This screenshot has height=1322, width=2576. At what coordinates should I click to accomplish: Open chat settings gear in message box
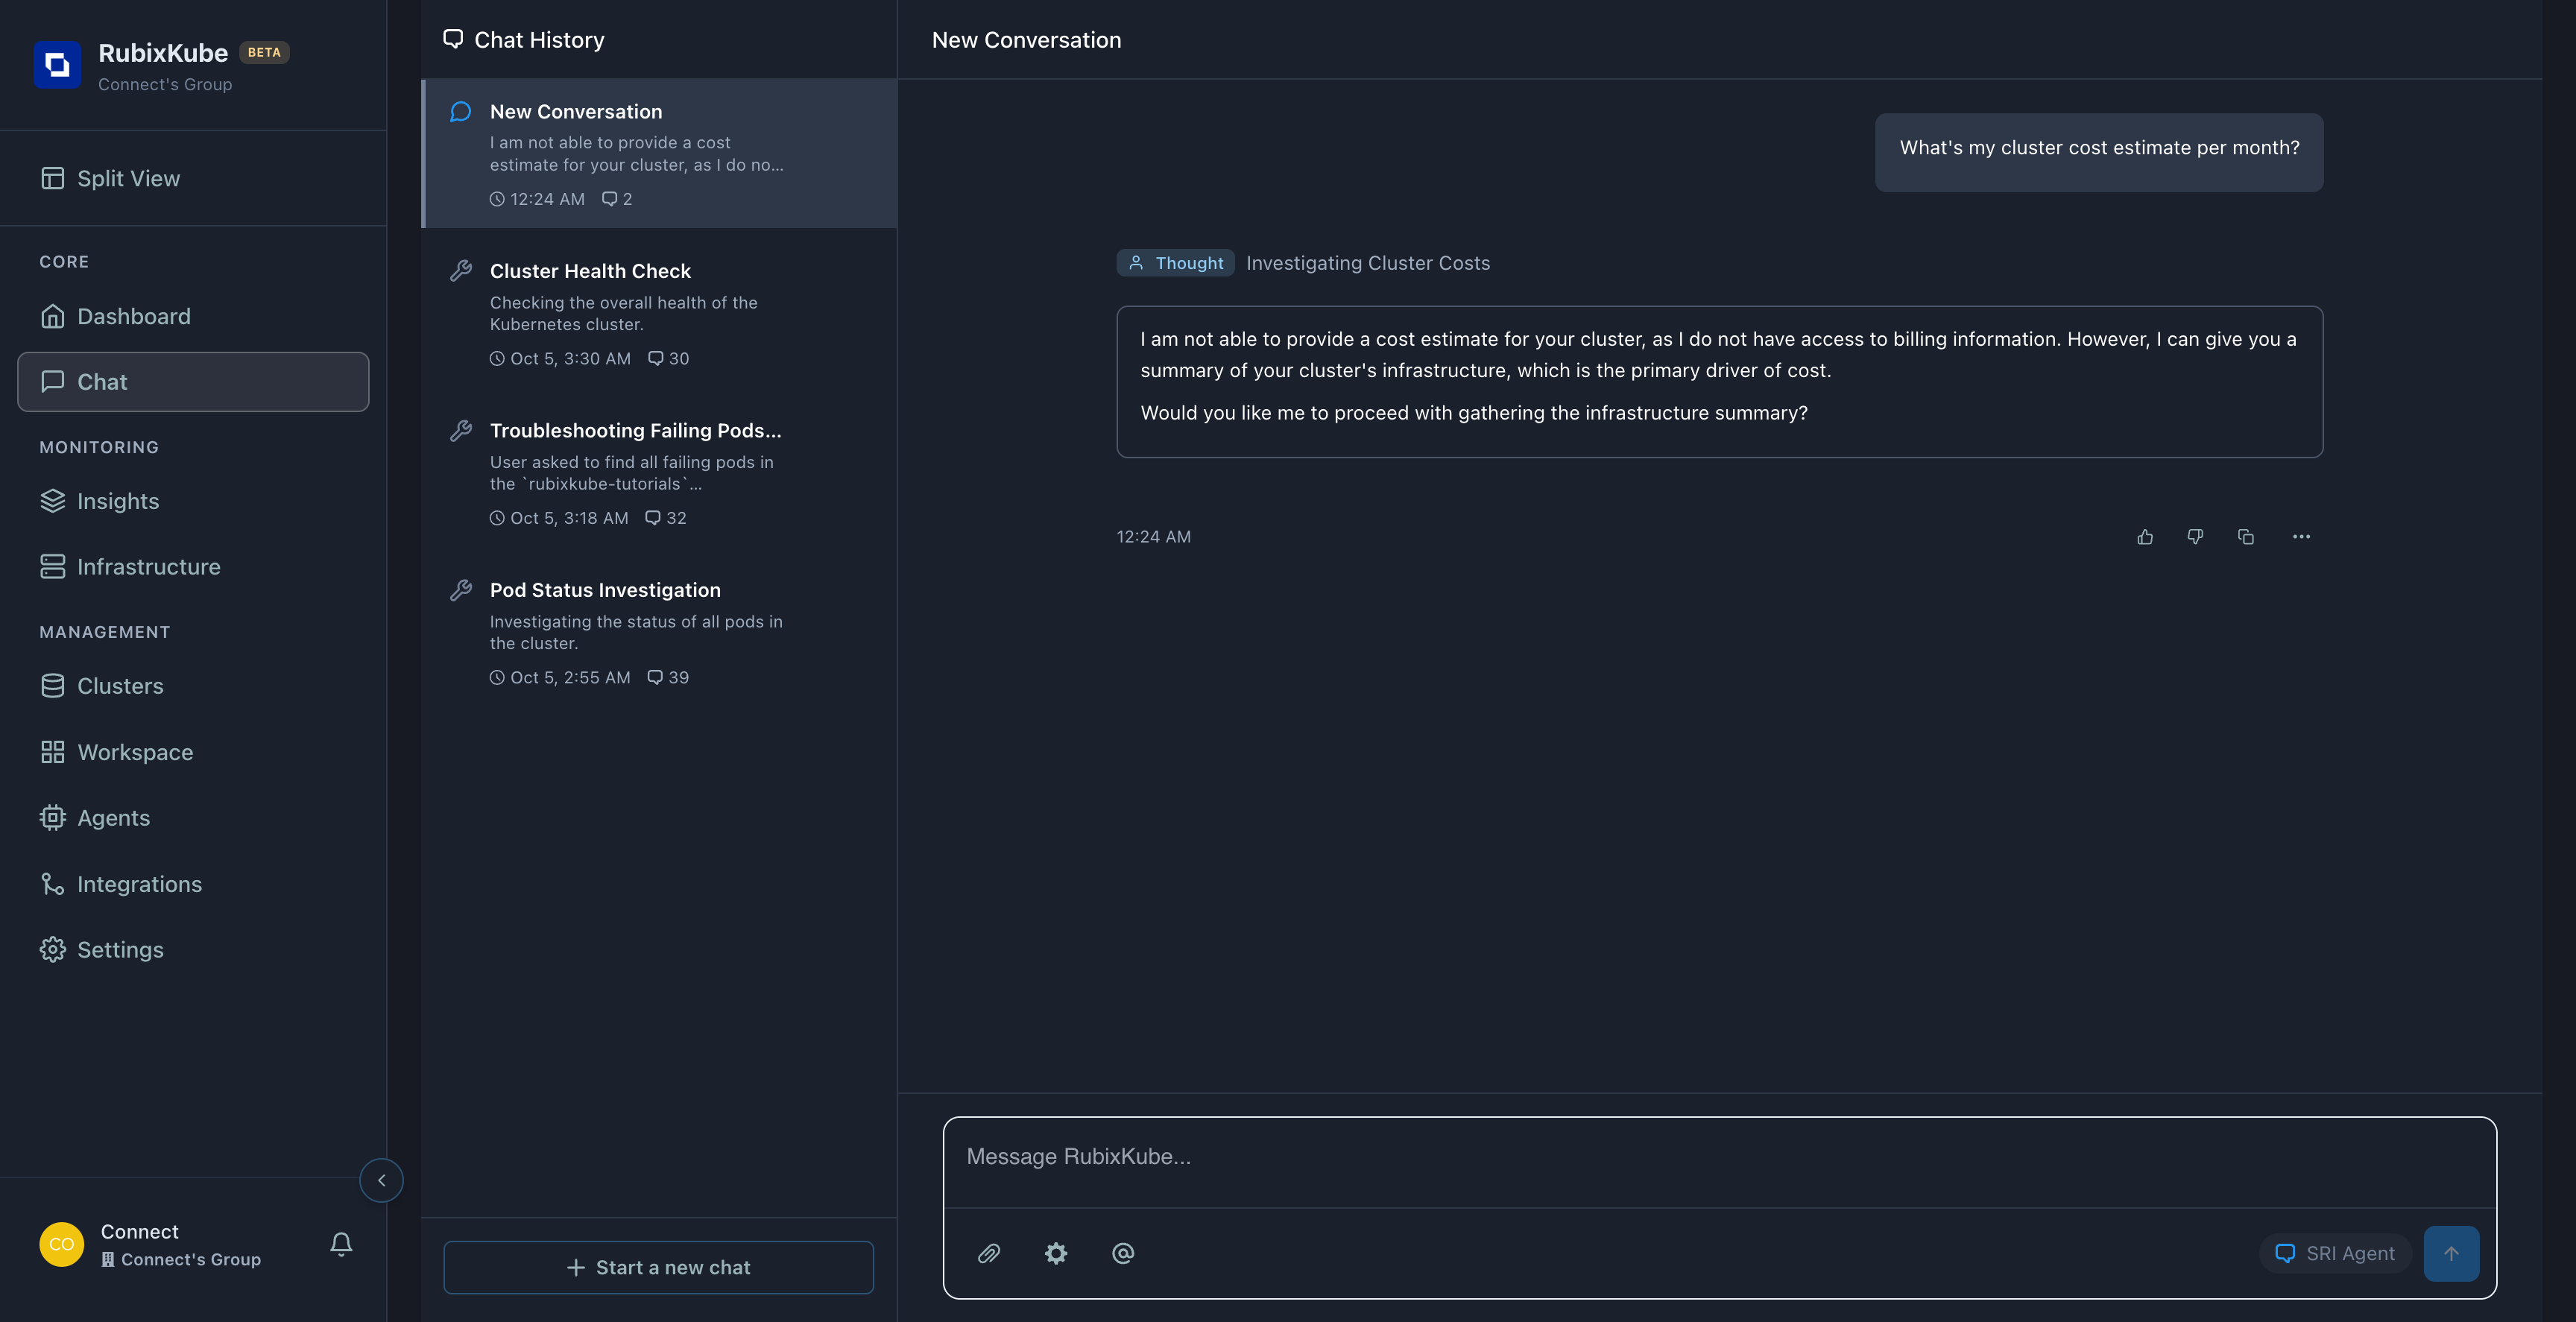click(1056, 1253)
